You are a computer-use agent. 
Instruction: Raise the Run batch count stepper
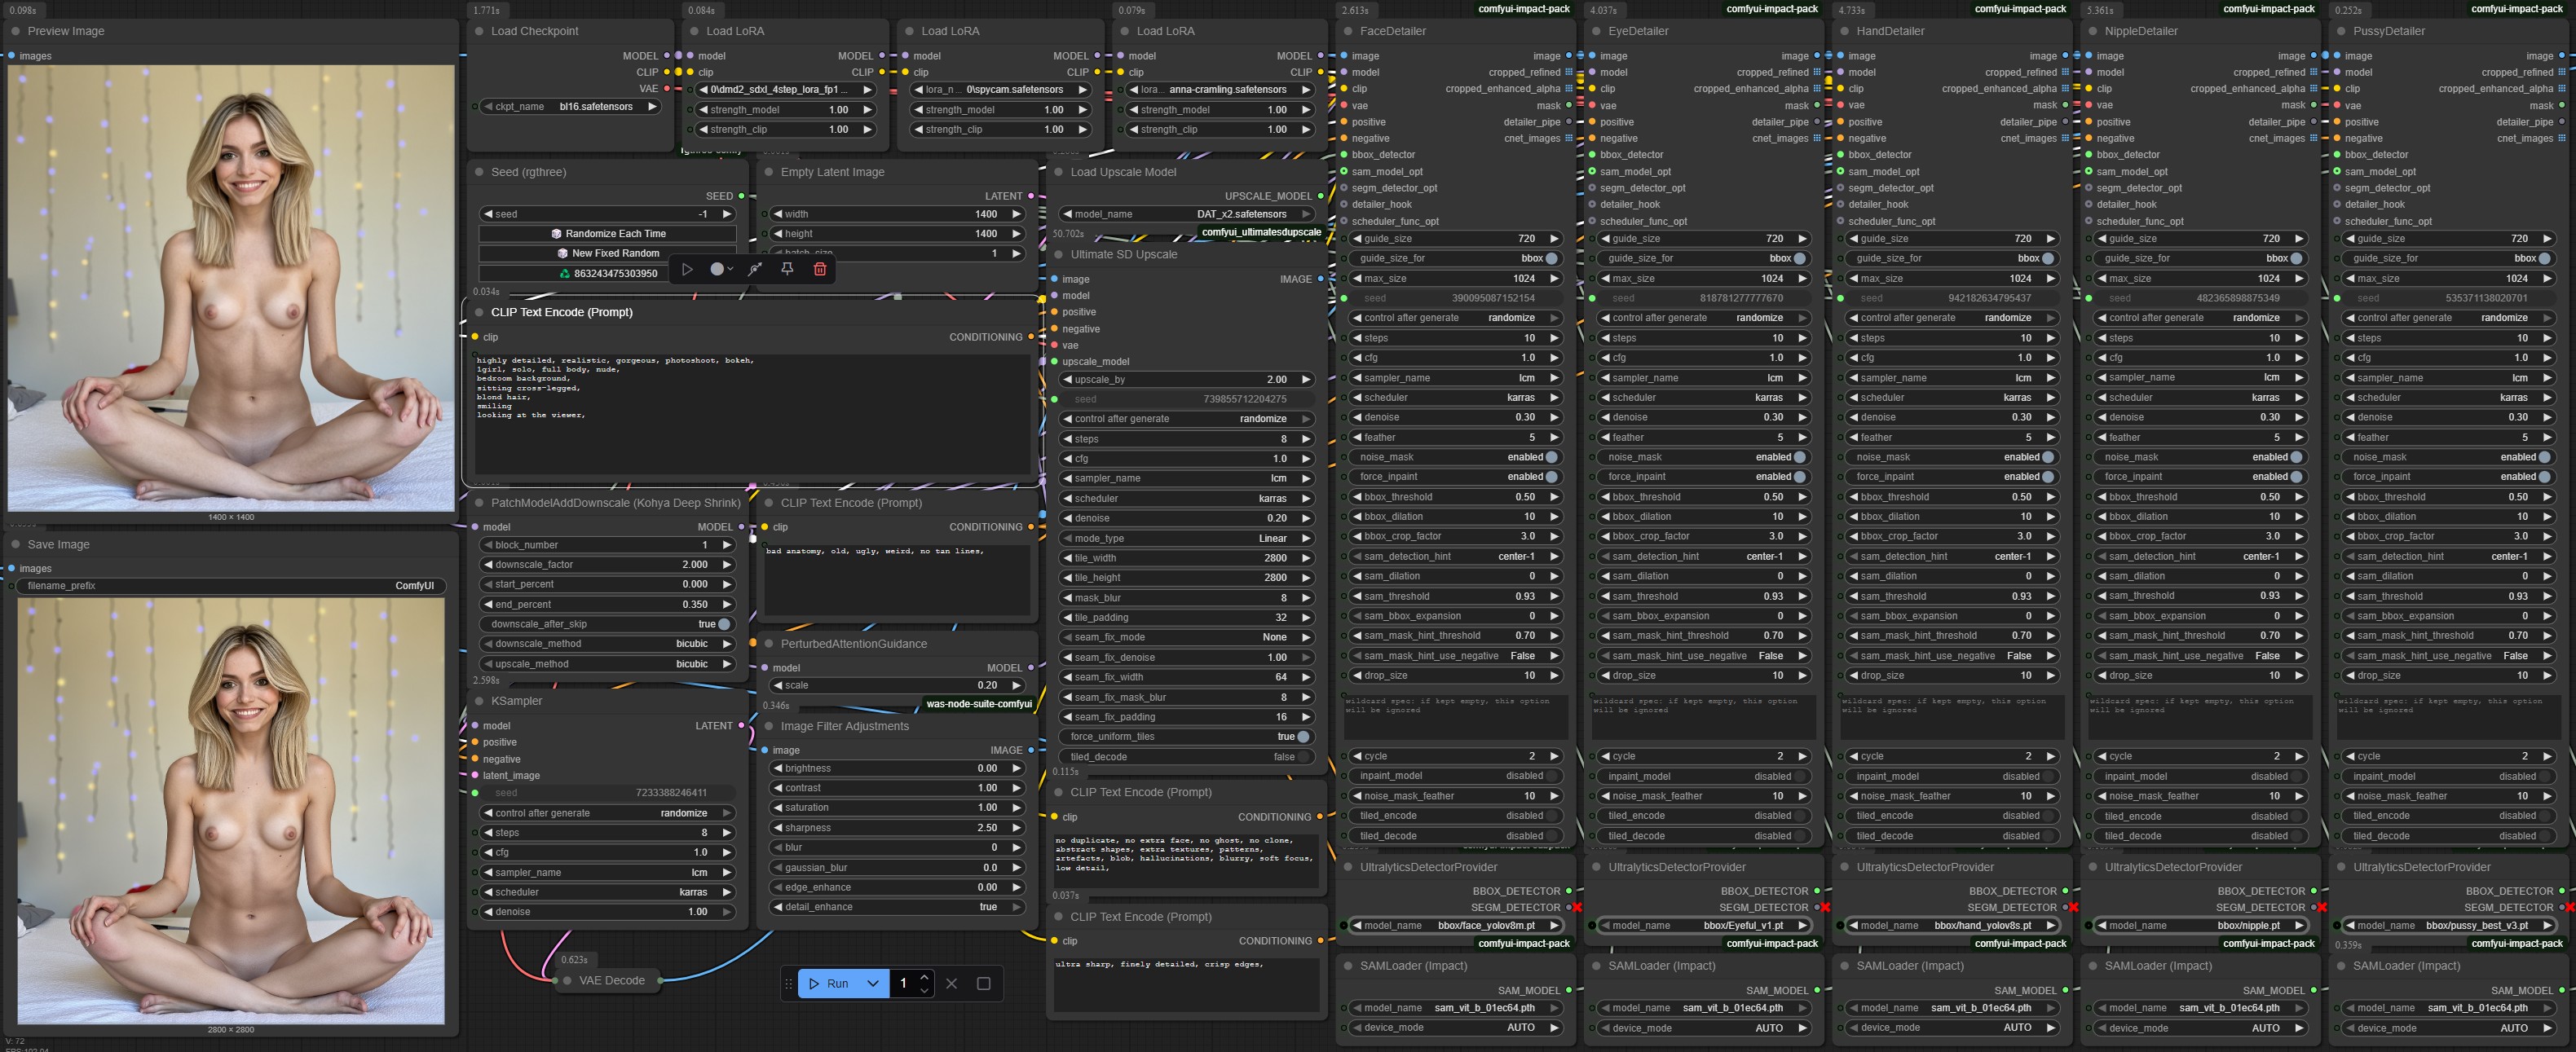[x=924, y=977]
